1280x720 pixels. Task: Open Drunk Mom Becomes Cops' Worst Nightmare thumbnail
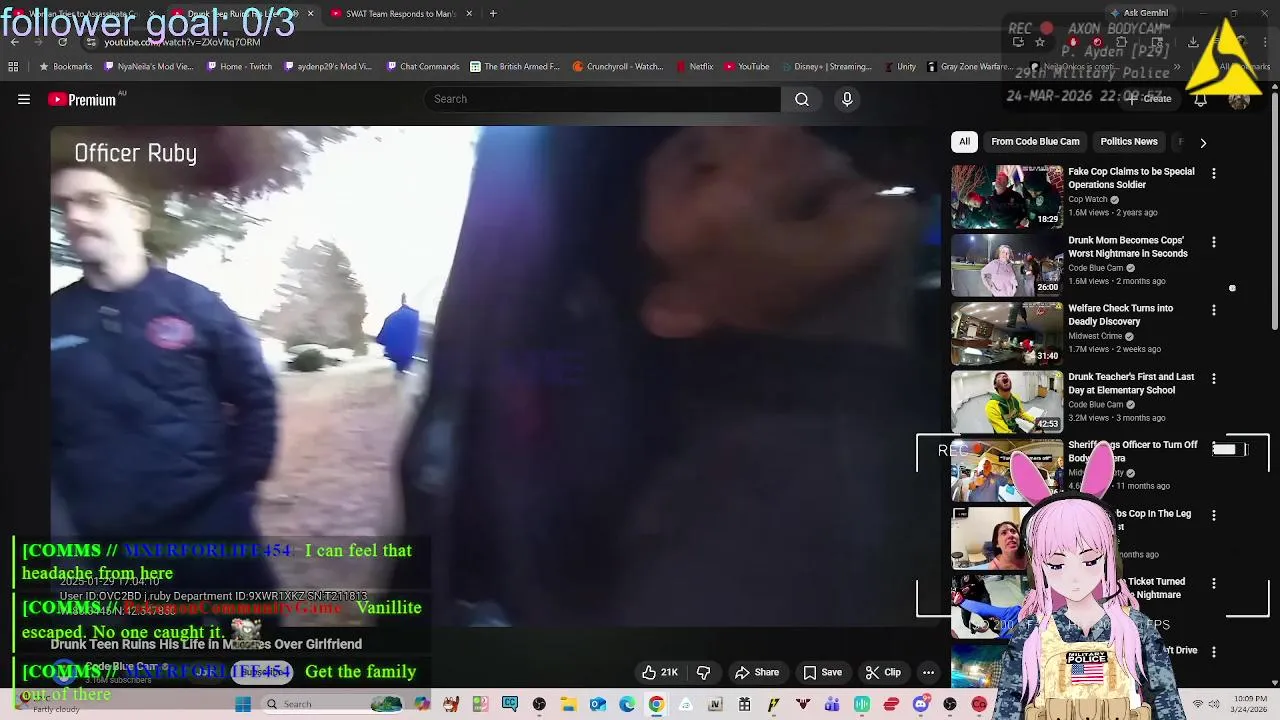(1007, 265)
